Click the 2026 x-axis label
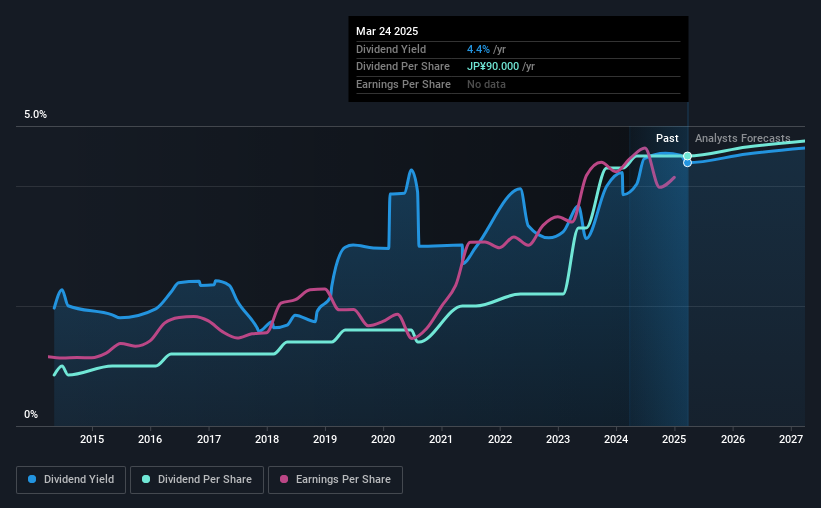821x508 pixels. coord(733,439)
